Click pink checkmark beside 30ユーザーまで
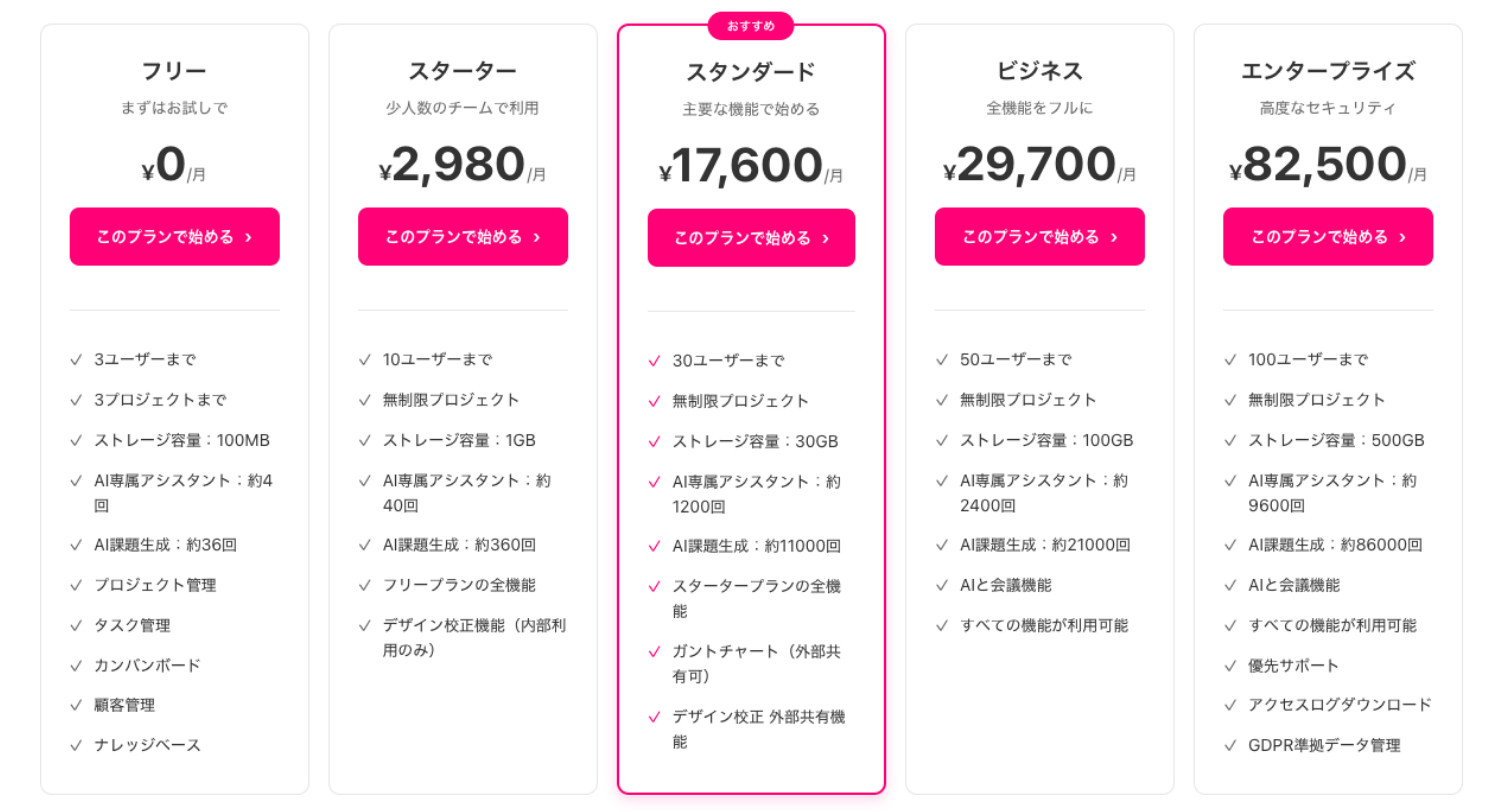 point(655,361)
